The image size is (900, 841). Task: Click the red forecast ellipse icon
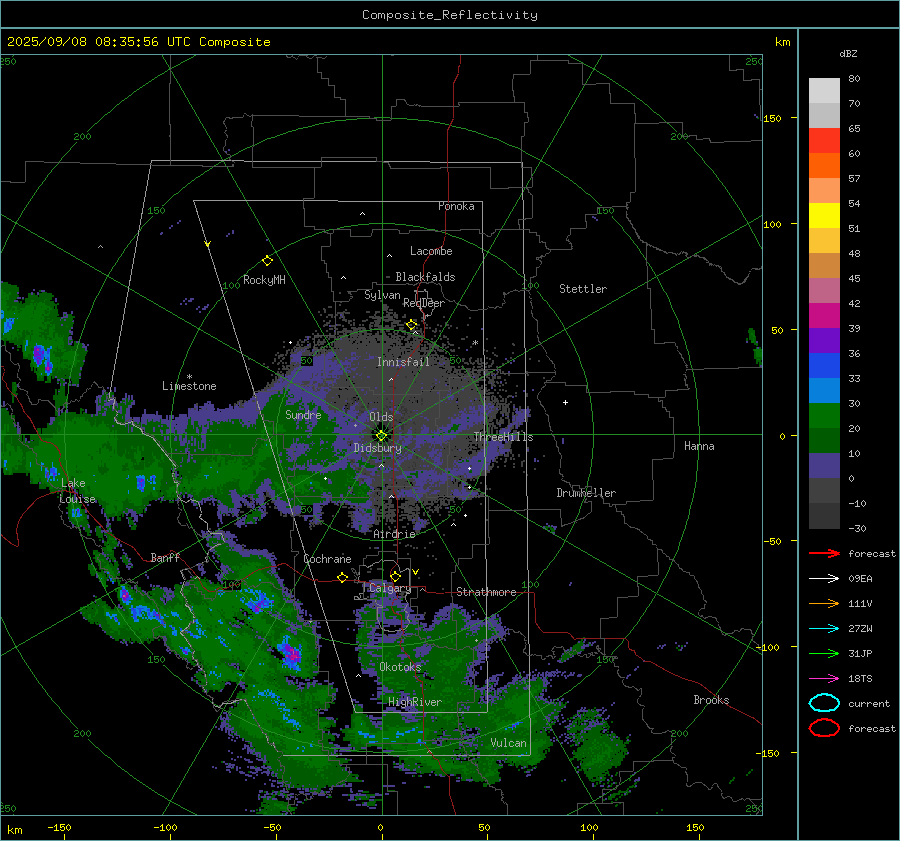click(x=824, y=728)
